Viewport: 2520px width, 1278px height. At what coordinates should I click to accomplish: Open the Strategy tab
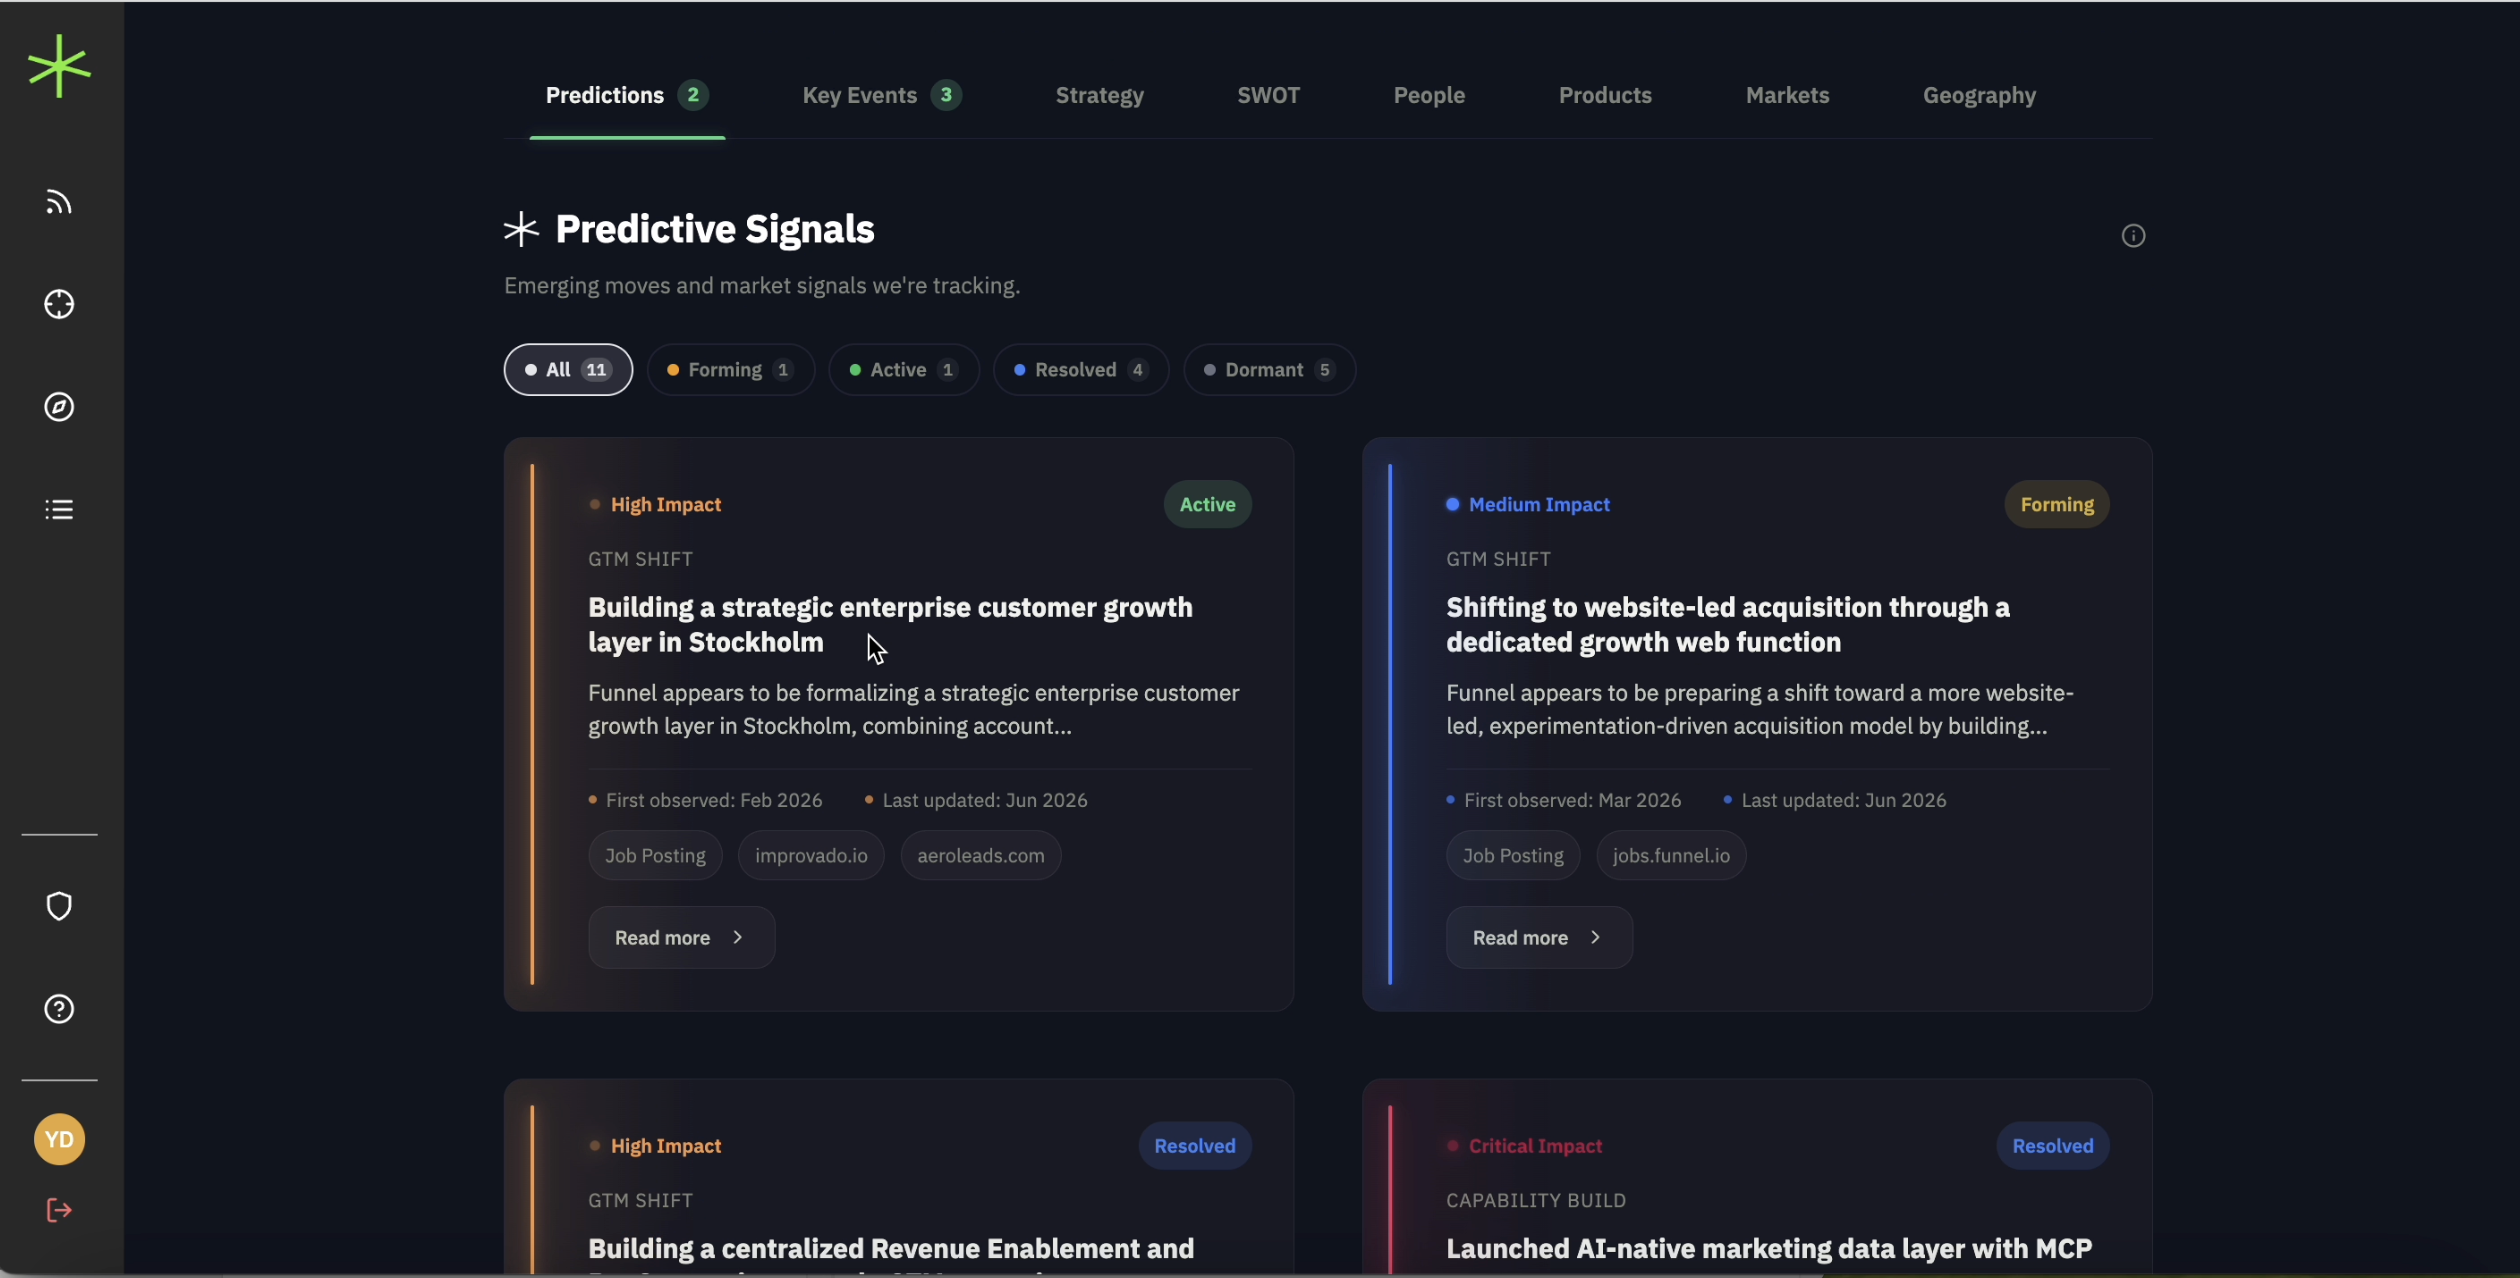pos(1099,96)
